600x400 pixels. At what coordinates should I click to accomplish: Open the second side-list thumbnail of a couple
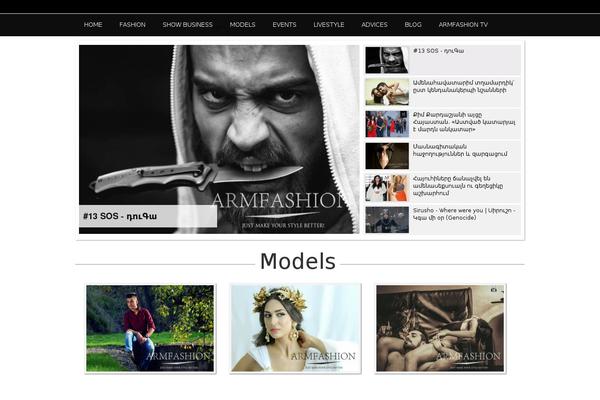(x=387, y=92)
